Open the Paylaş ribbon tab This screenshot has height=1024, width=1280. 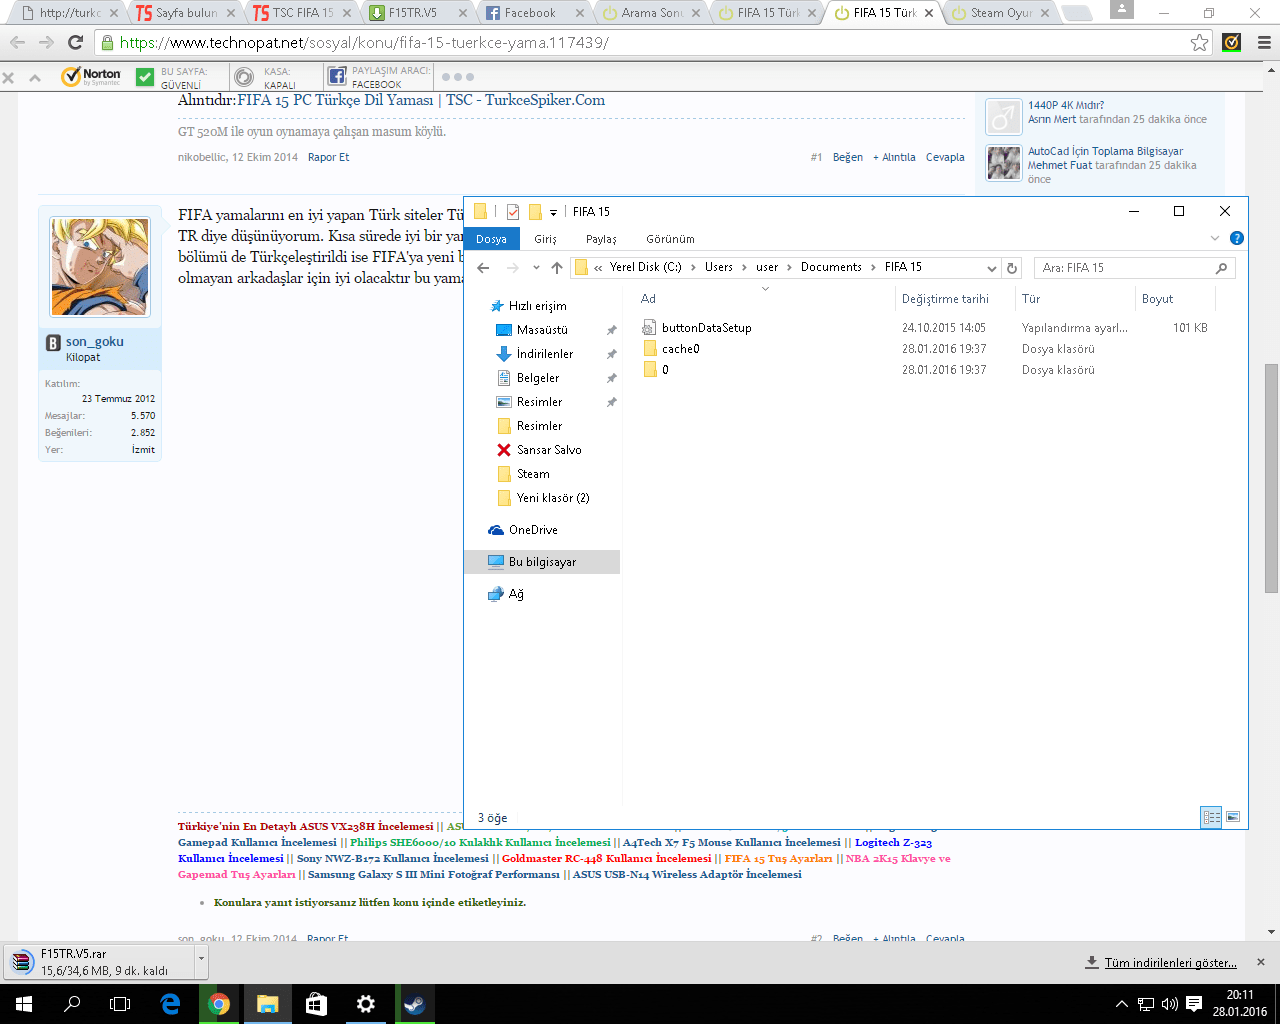click(601, 239)
